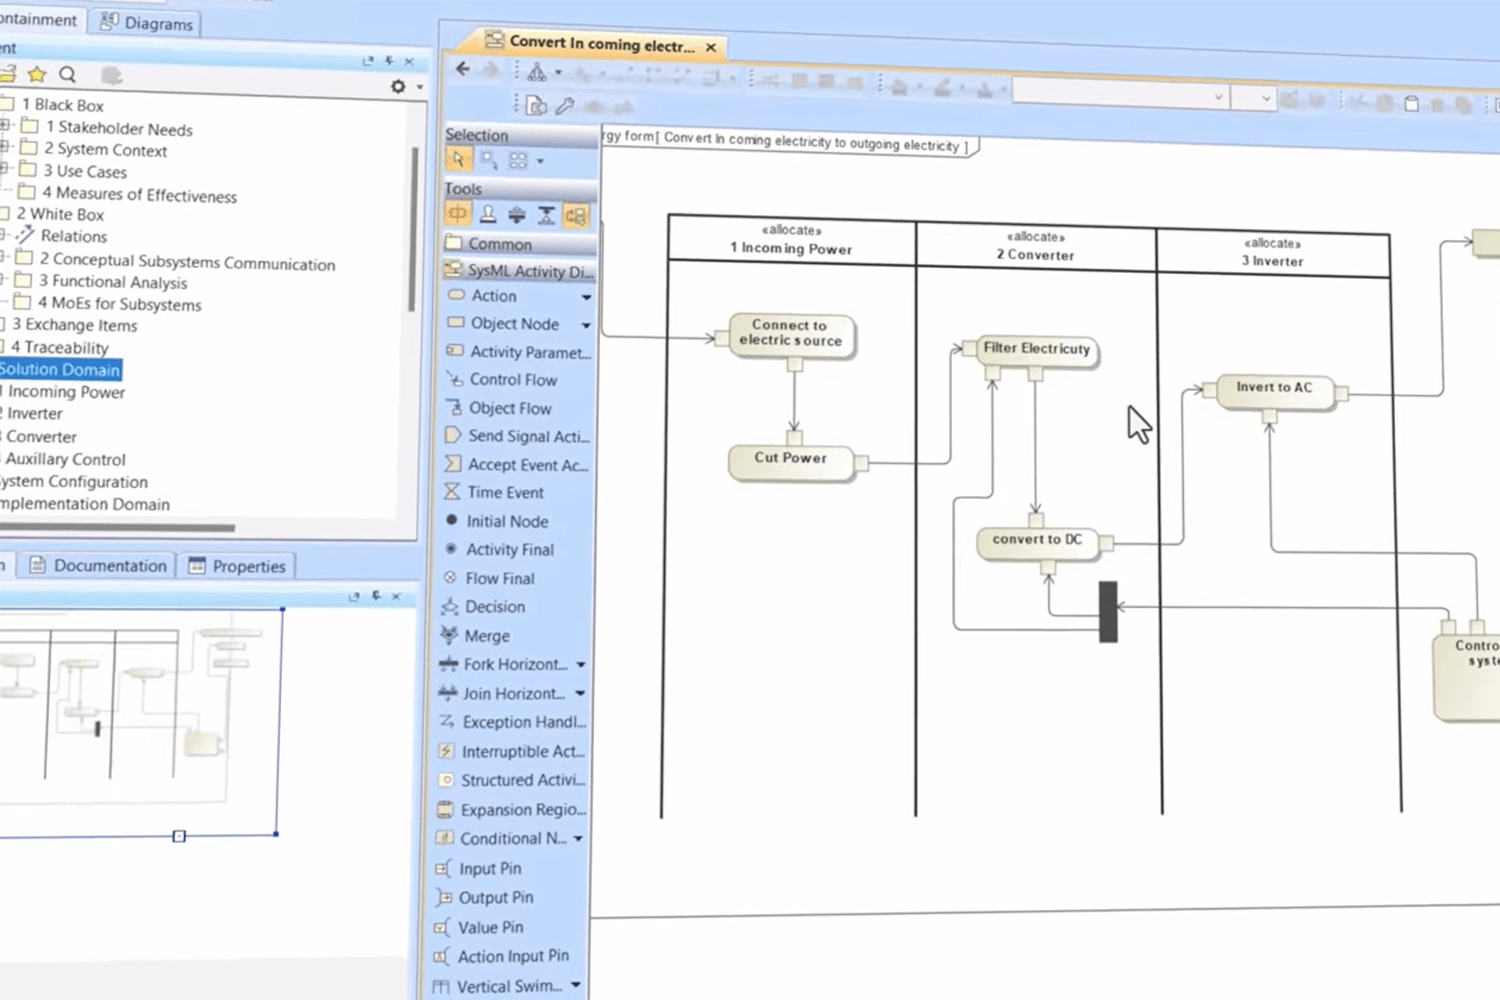This screenshot has width=1500, height=1000.
Task: Expand the 1 Stakeholder Needs tree folder
Action: 6,126
